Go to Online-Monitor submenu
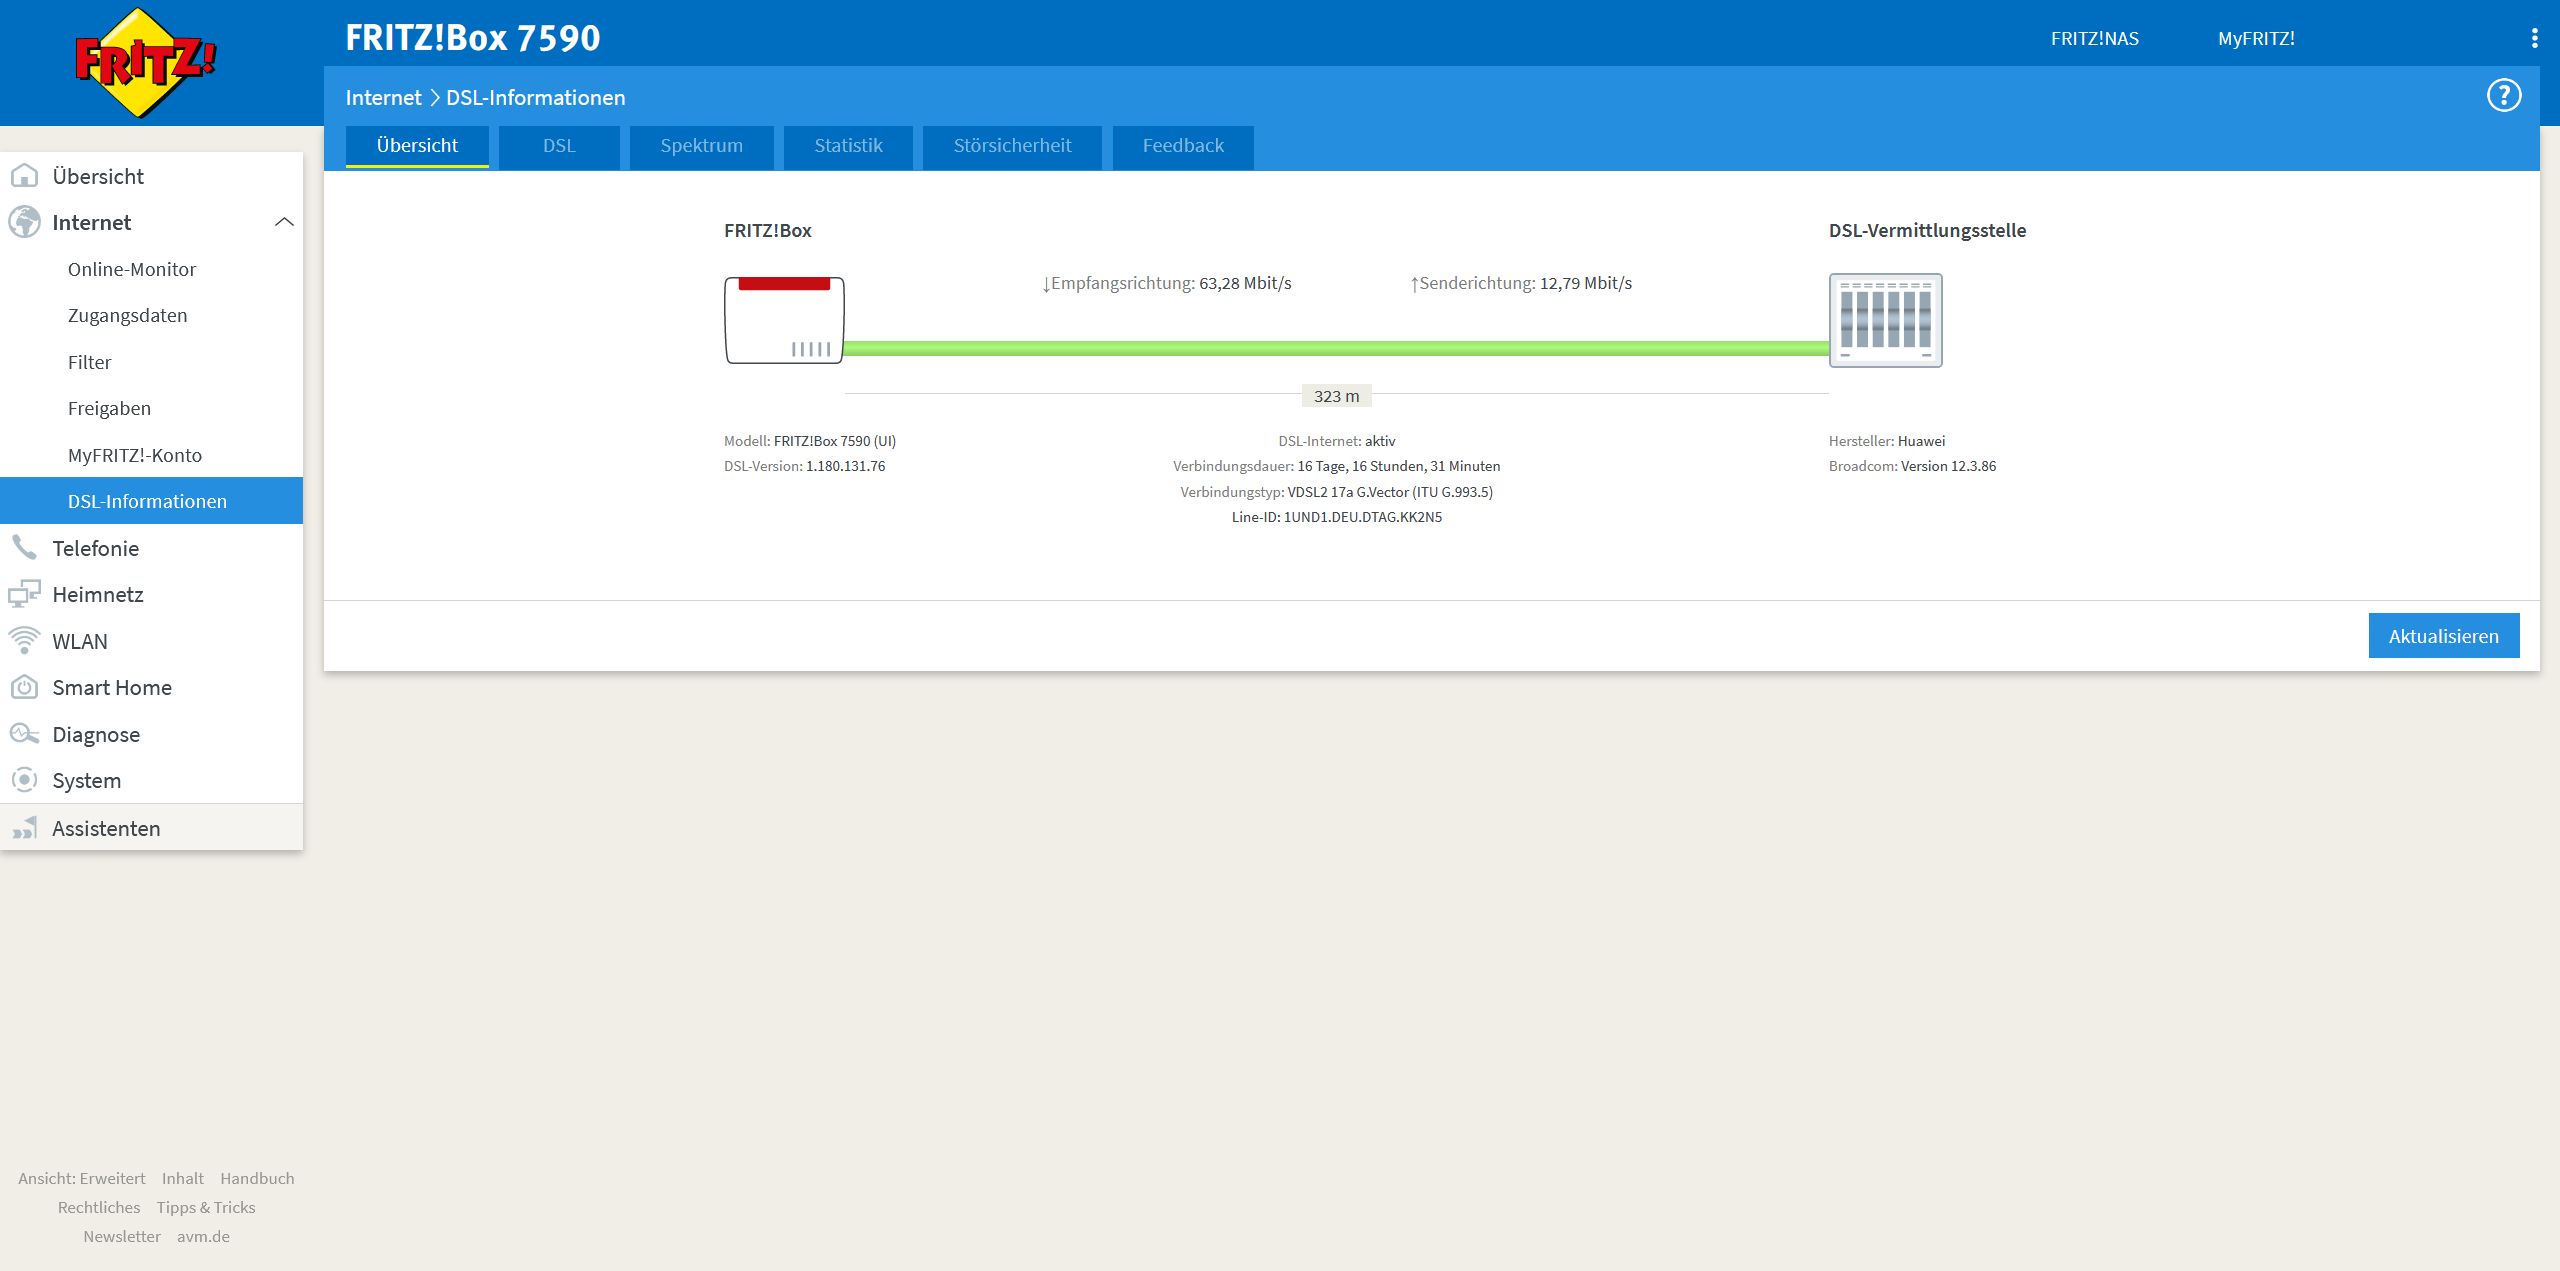This screenshot has width=2560, height=1271. 132,269
